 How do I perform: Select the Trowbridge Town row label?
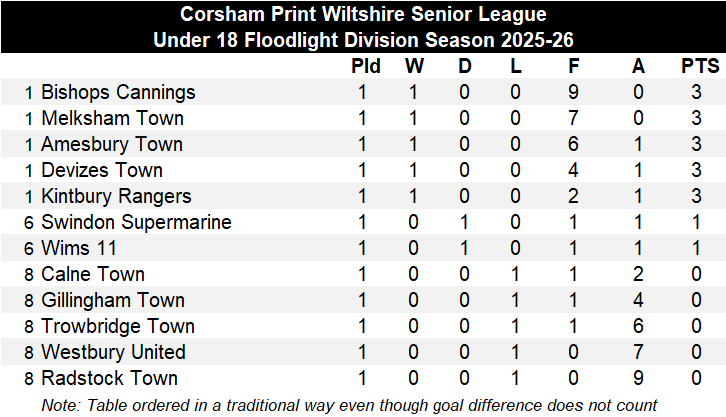118,327
